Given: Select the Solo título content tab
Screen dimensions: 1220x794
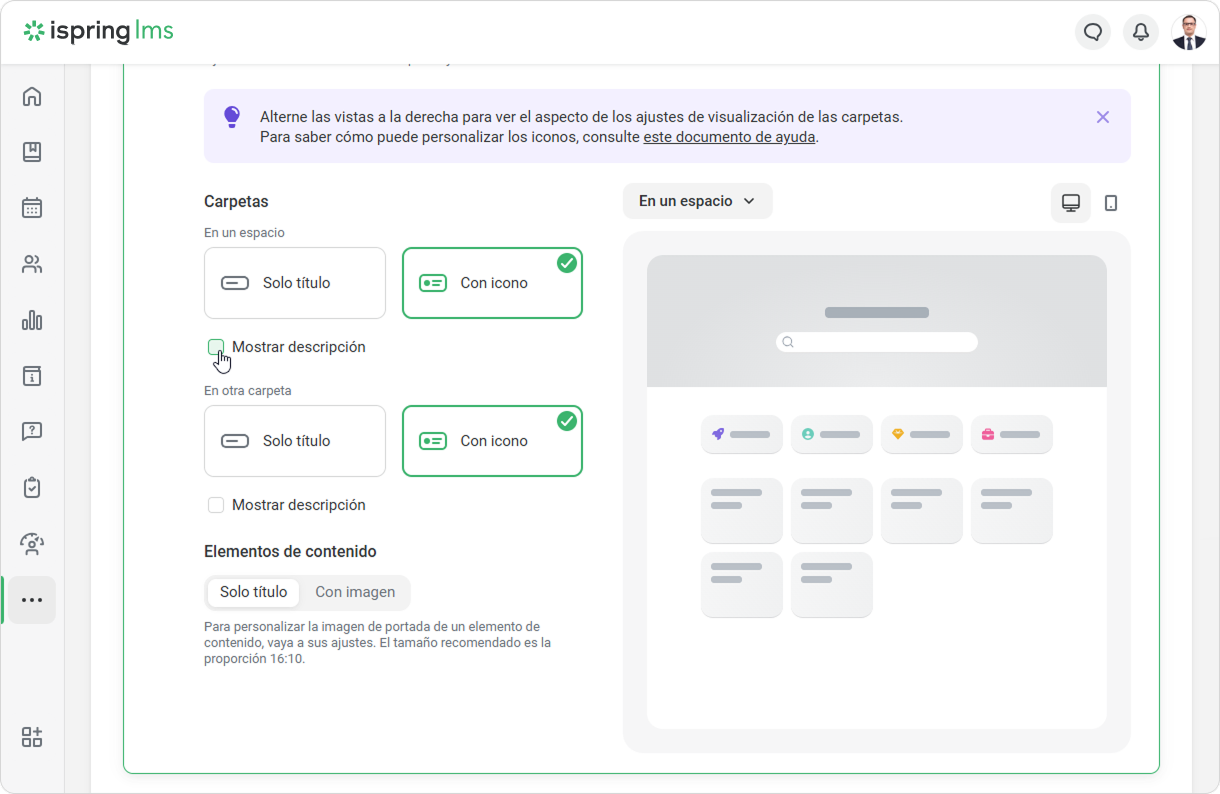Looking at the screenshot, I should tap(254, 592).
